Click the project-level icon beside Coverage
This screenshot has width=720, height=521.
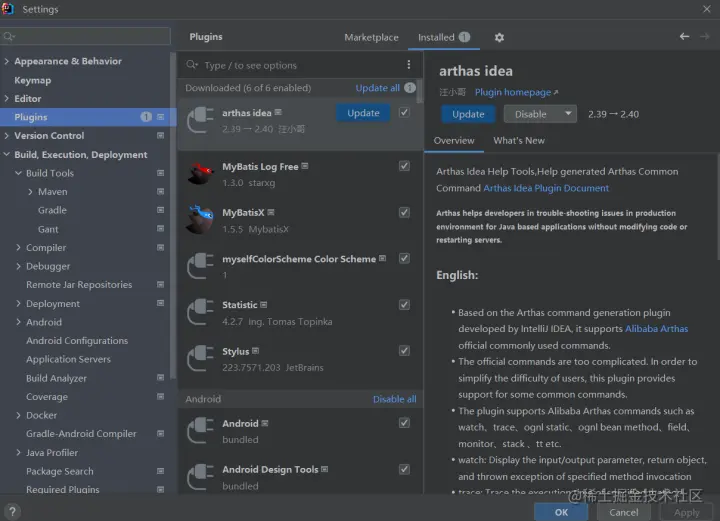(160, 396)
